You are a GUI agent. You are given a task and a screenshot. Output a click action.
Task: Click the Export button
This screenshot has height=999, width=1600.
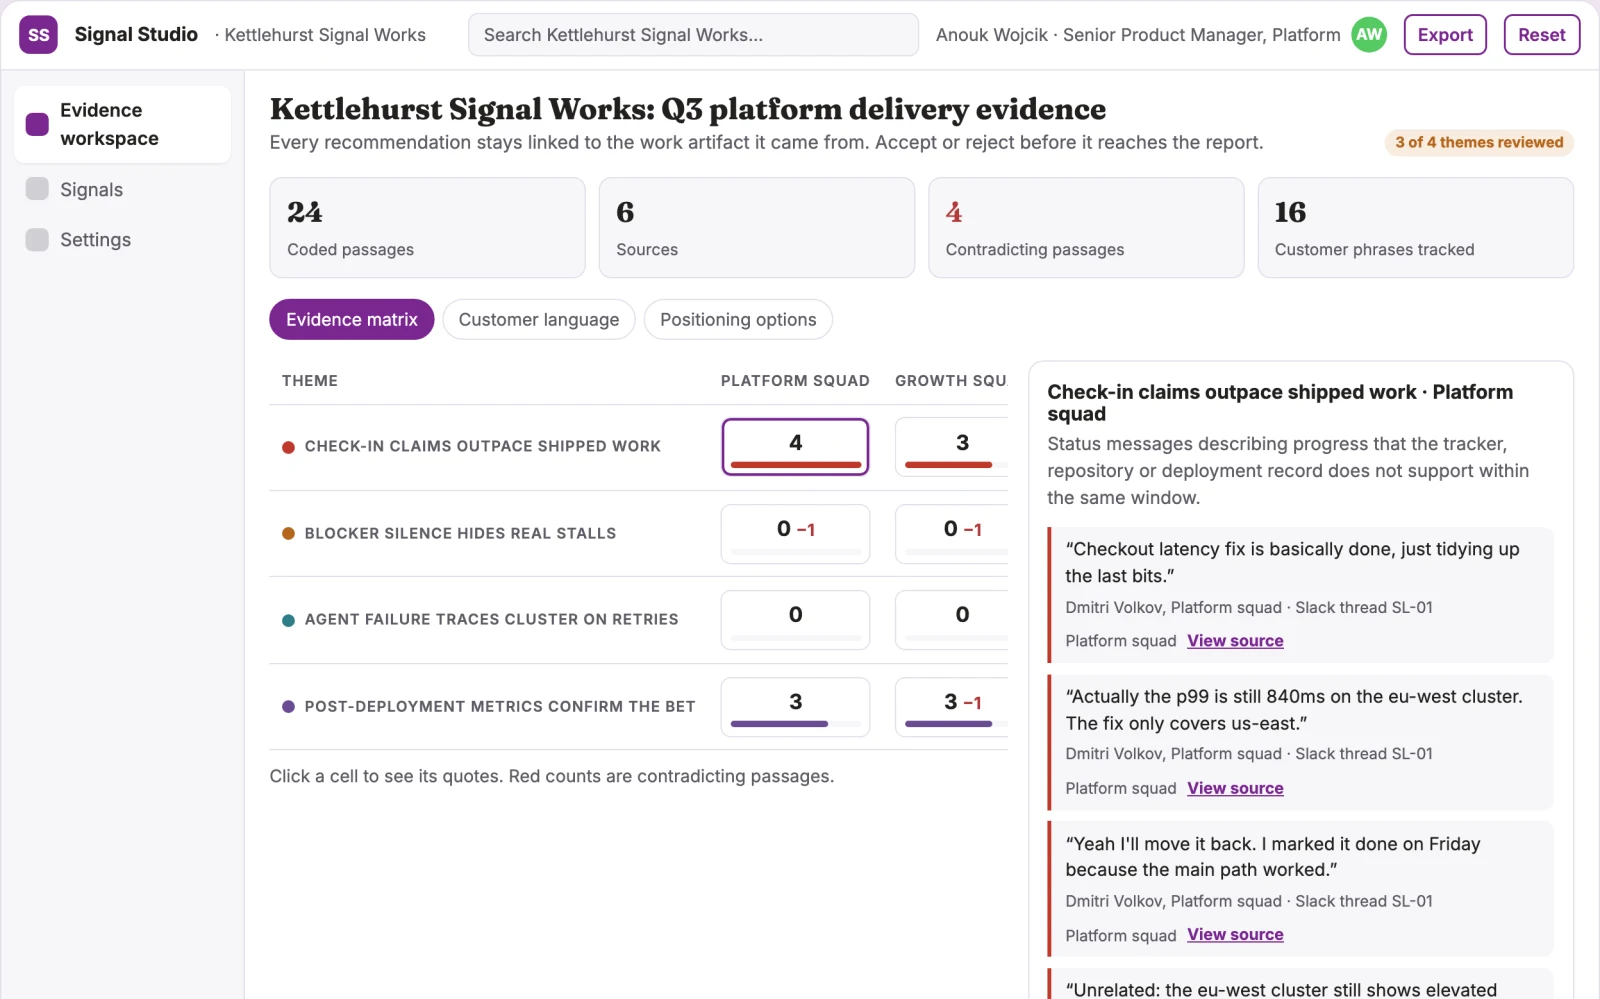coord(1445,35)
